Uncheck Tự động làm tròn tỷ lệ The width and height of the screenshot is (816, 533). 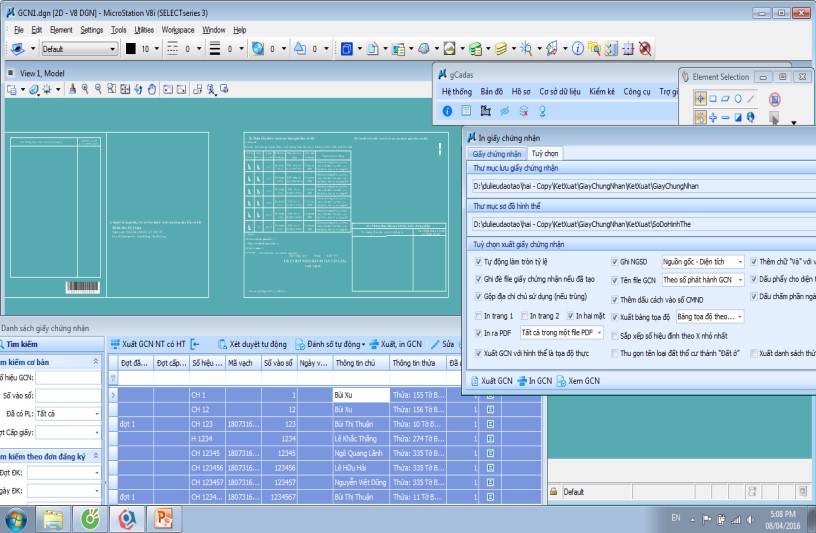pyautogui.click(x=478, y=261)
